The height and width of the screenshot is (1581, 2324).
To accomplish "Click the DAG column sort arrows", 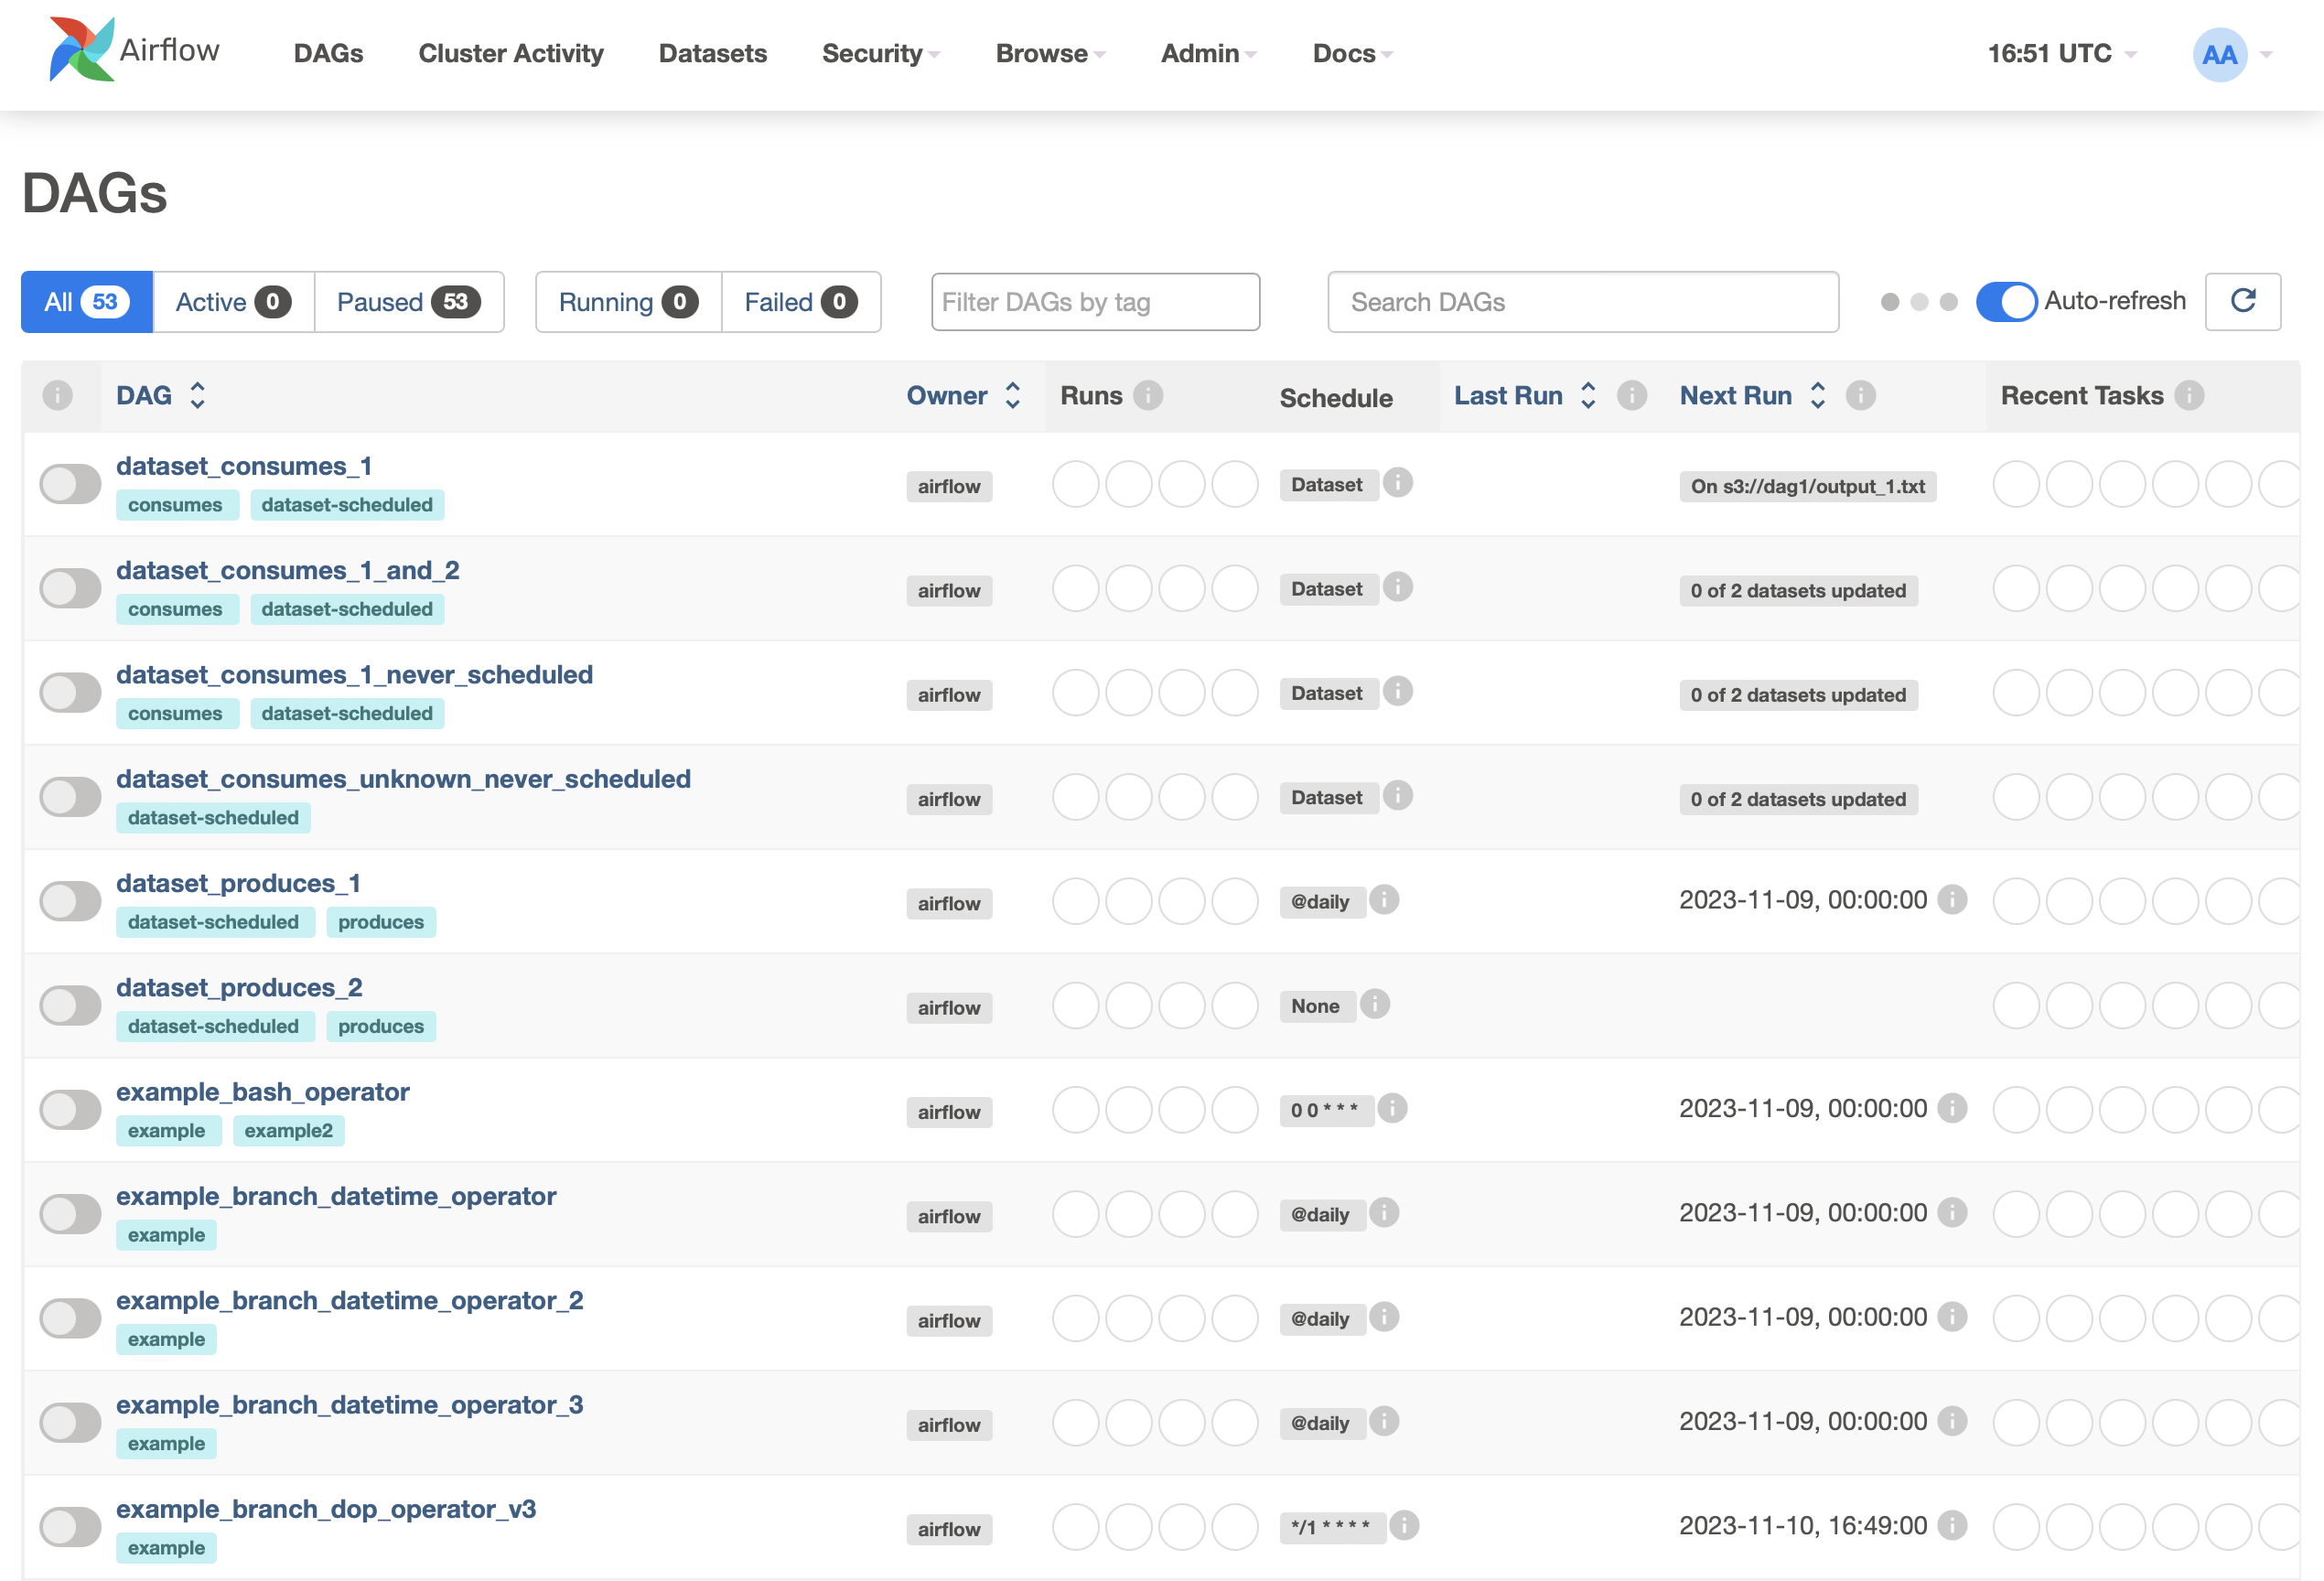I will pyautogui.click(x=198, y=396).
